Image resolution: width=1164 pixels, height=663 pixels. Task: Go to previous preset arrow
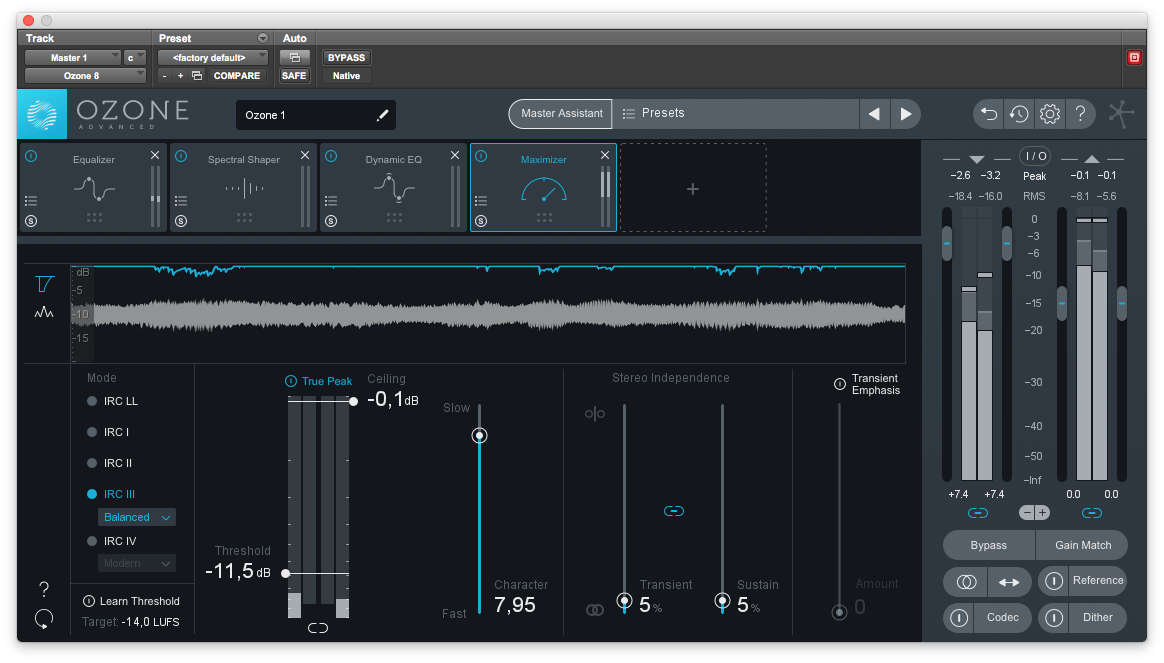874,114
